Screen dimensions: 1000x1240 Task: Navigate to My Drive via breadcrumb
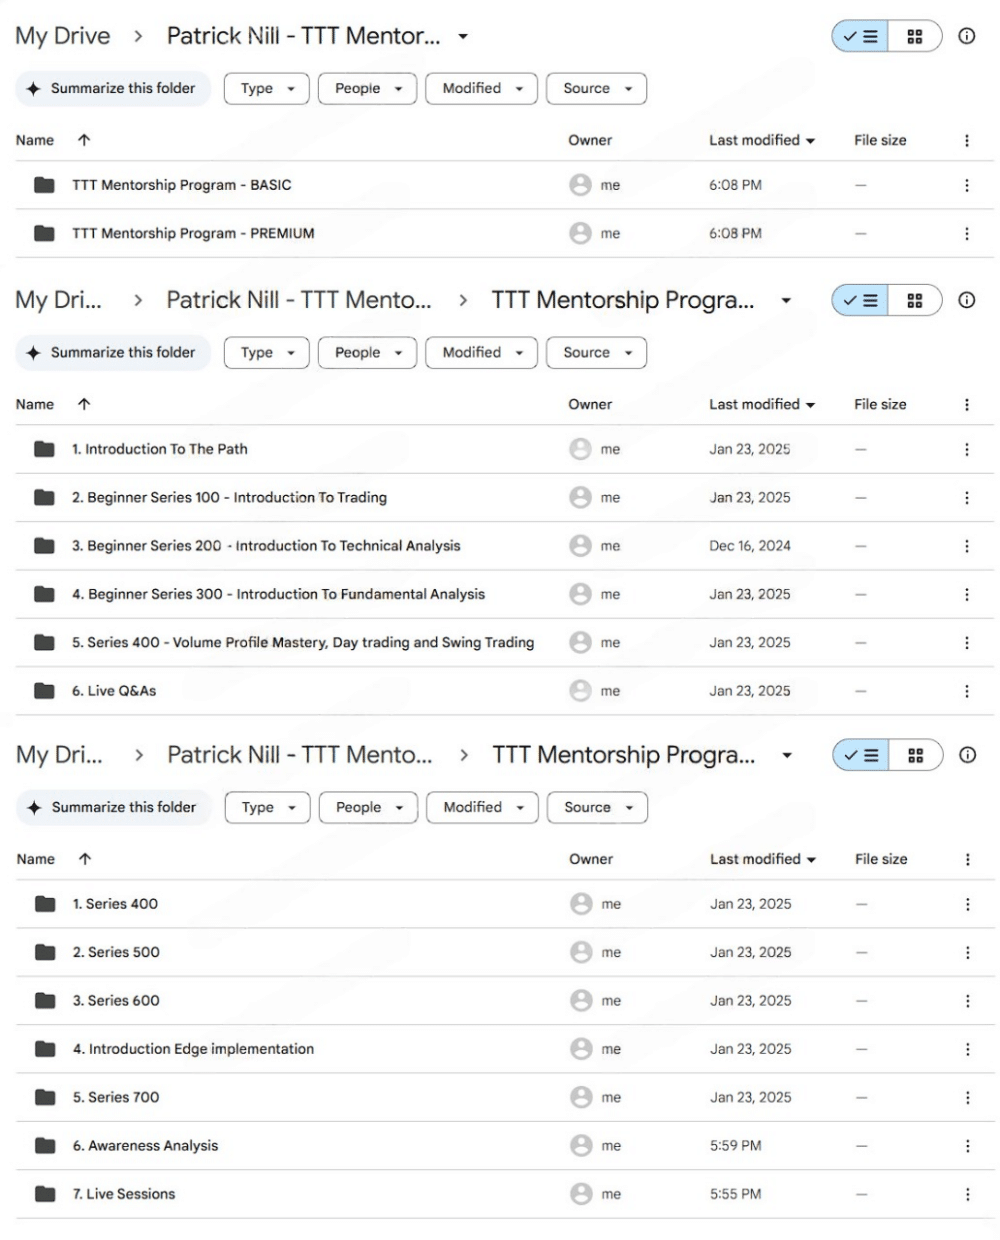(62, 35)
